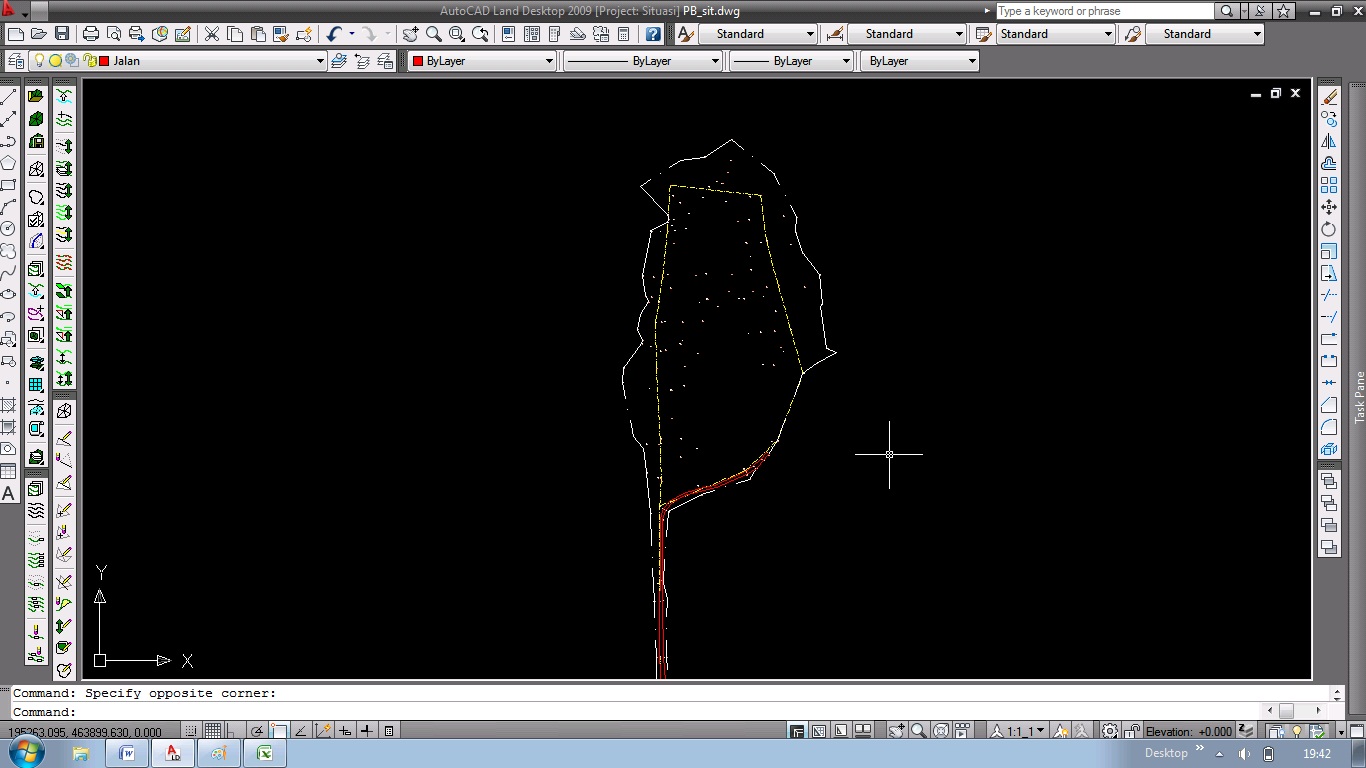Toggle the Jalan layer light bulb off

coord(40,61)
